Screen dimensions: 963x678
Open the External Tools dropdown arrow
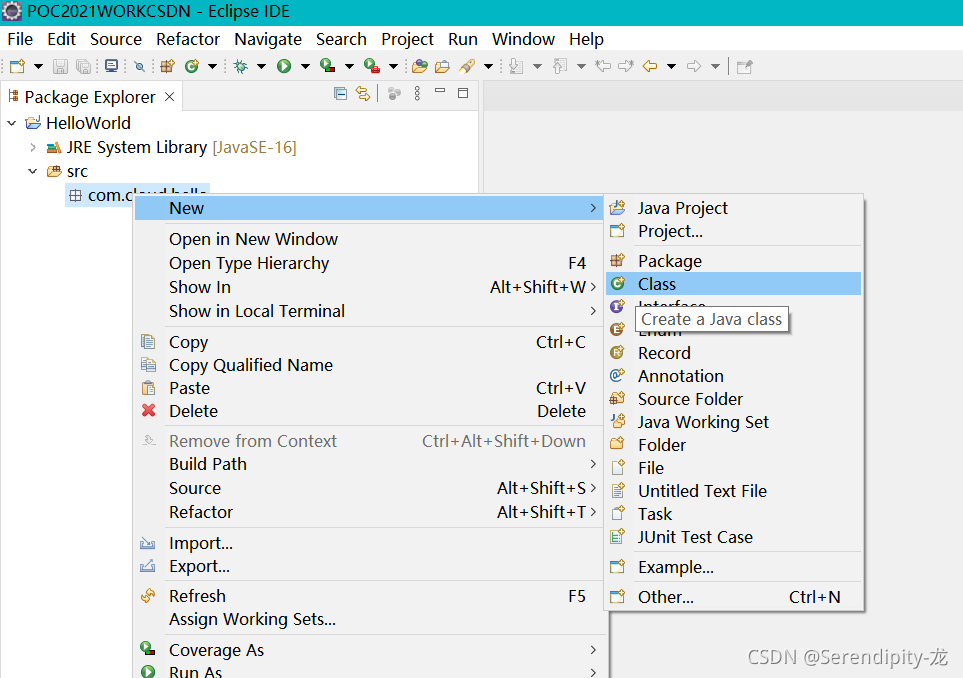pos(394,66)
